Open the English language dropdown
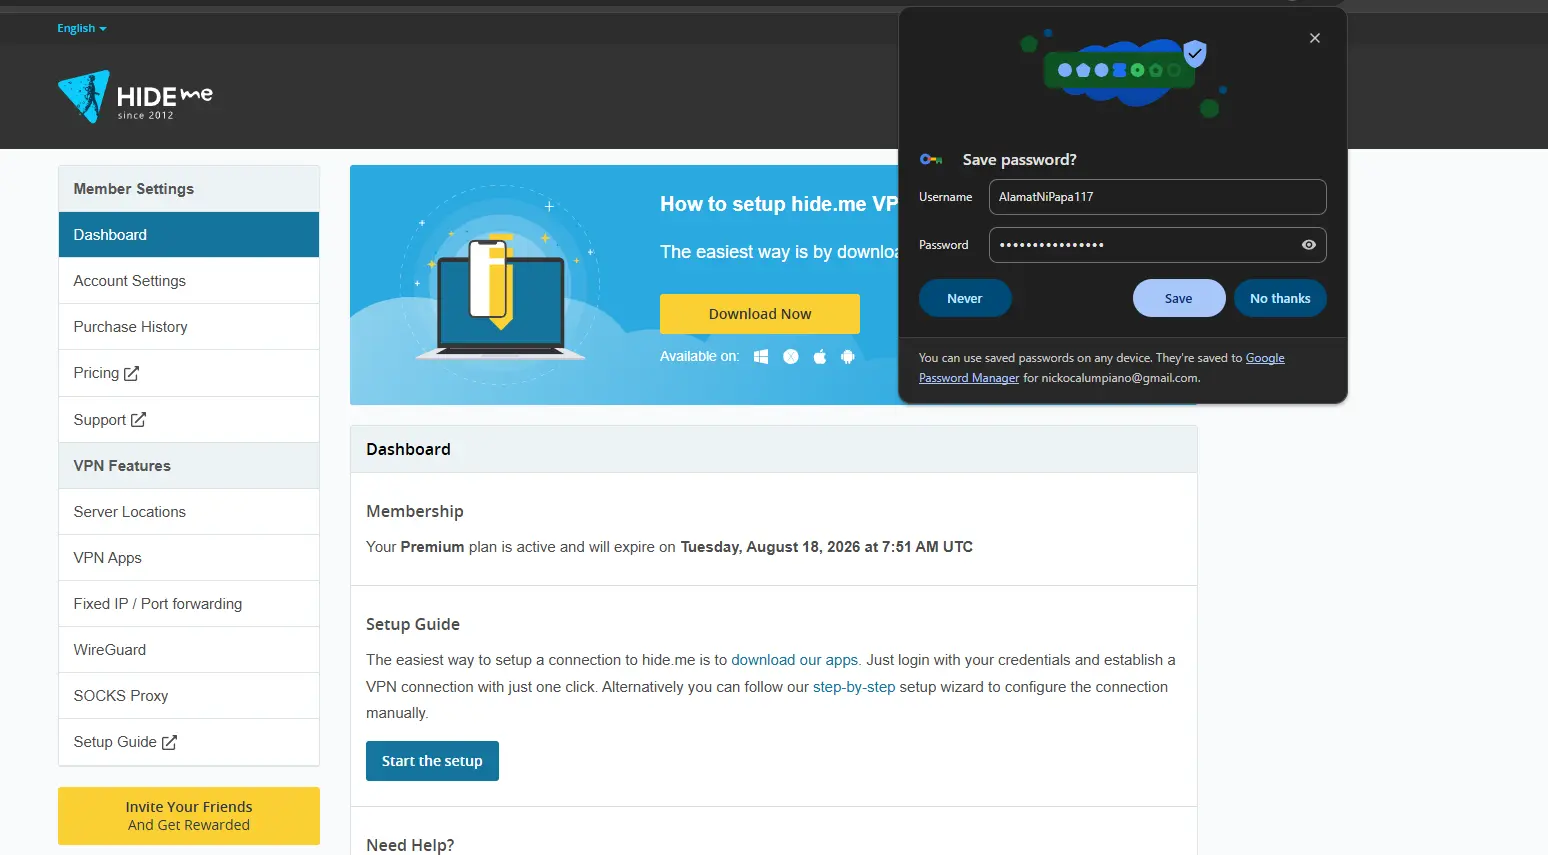The width and height of the screenshot is (1548, 855). tap(82, 28)
